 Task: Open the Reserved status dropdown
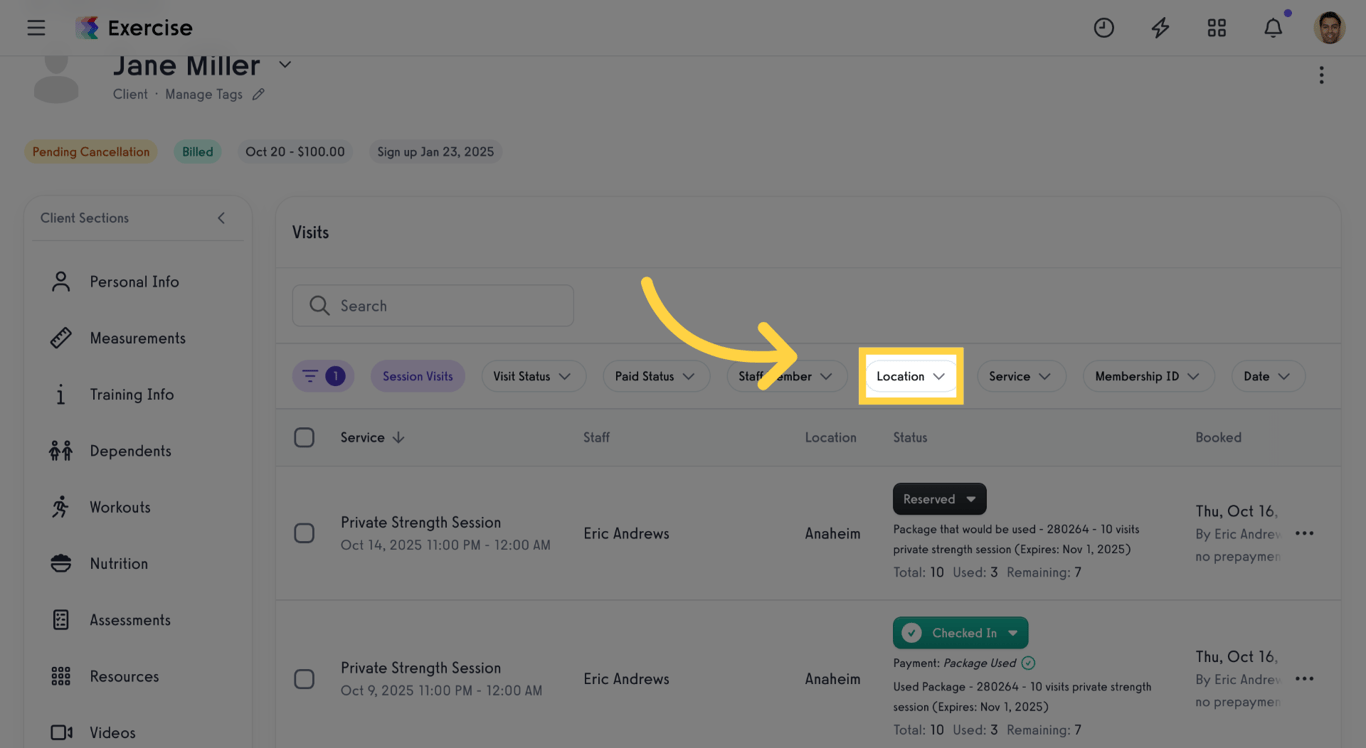(940, 499)
